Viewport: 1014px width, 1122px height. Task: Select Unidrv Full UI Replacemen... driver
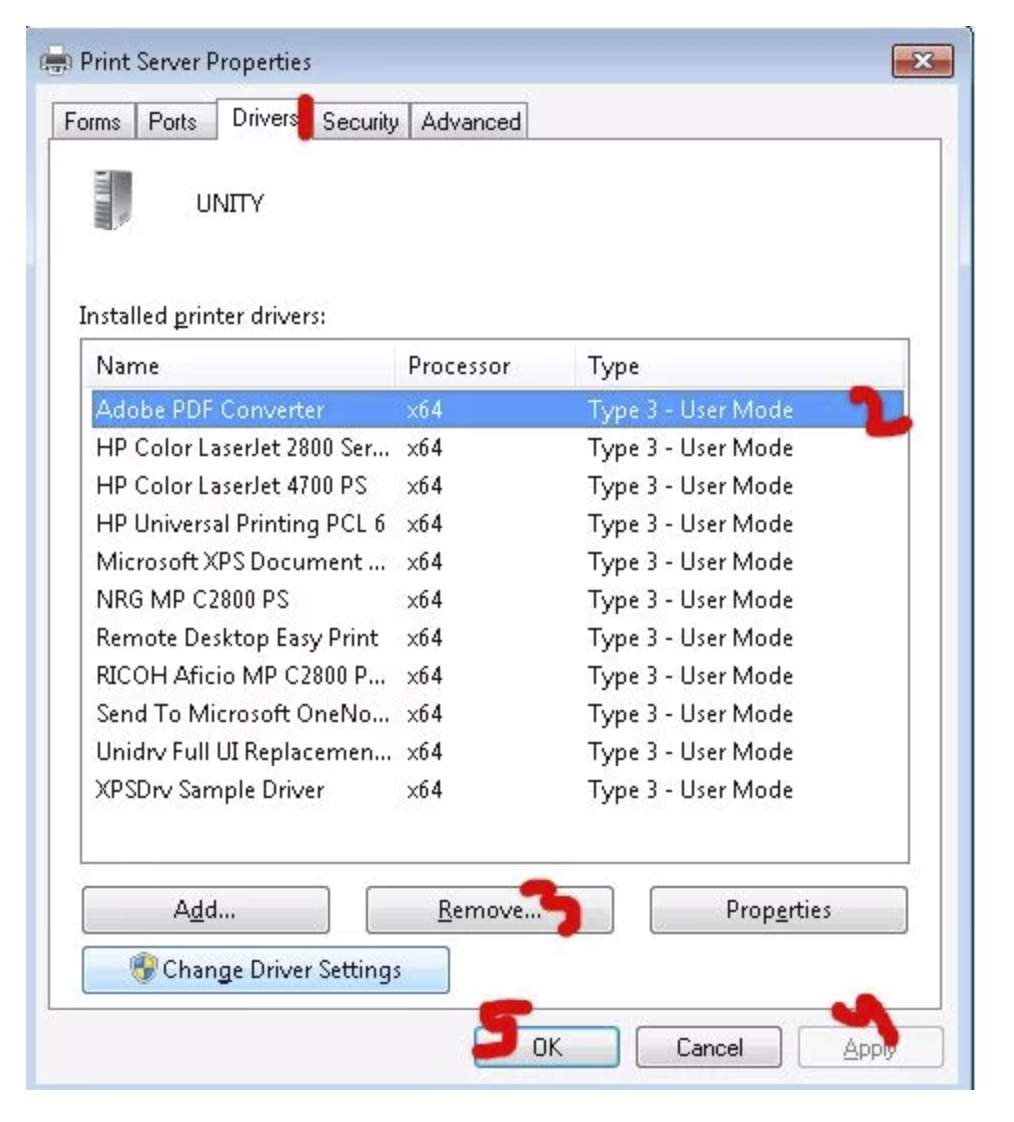(497, 751)
